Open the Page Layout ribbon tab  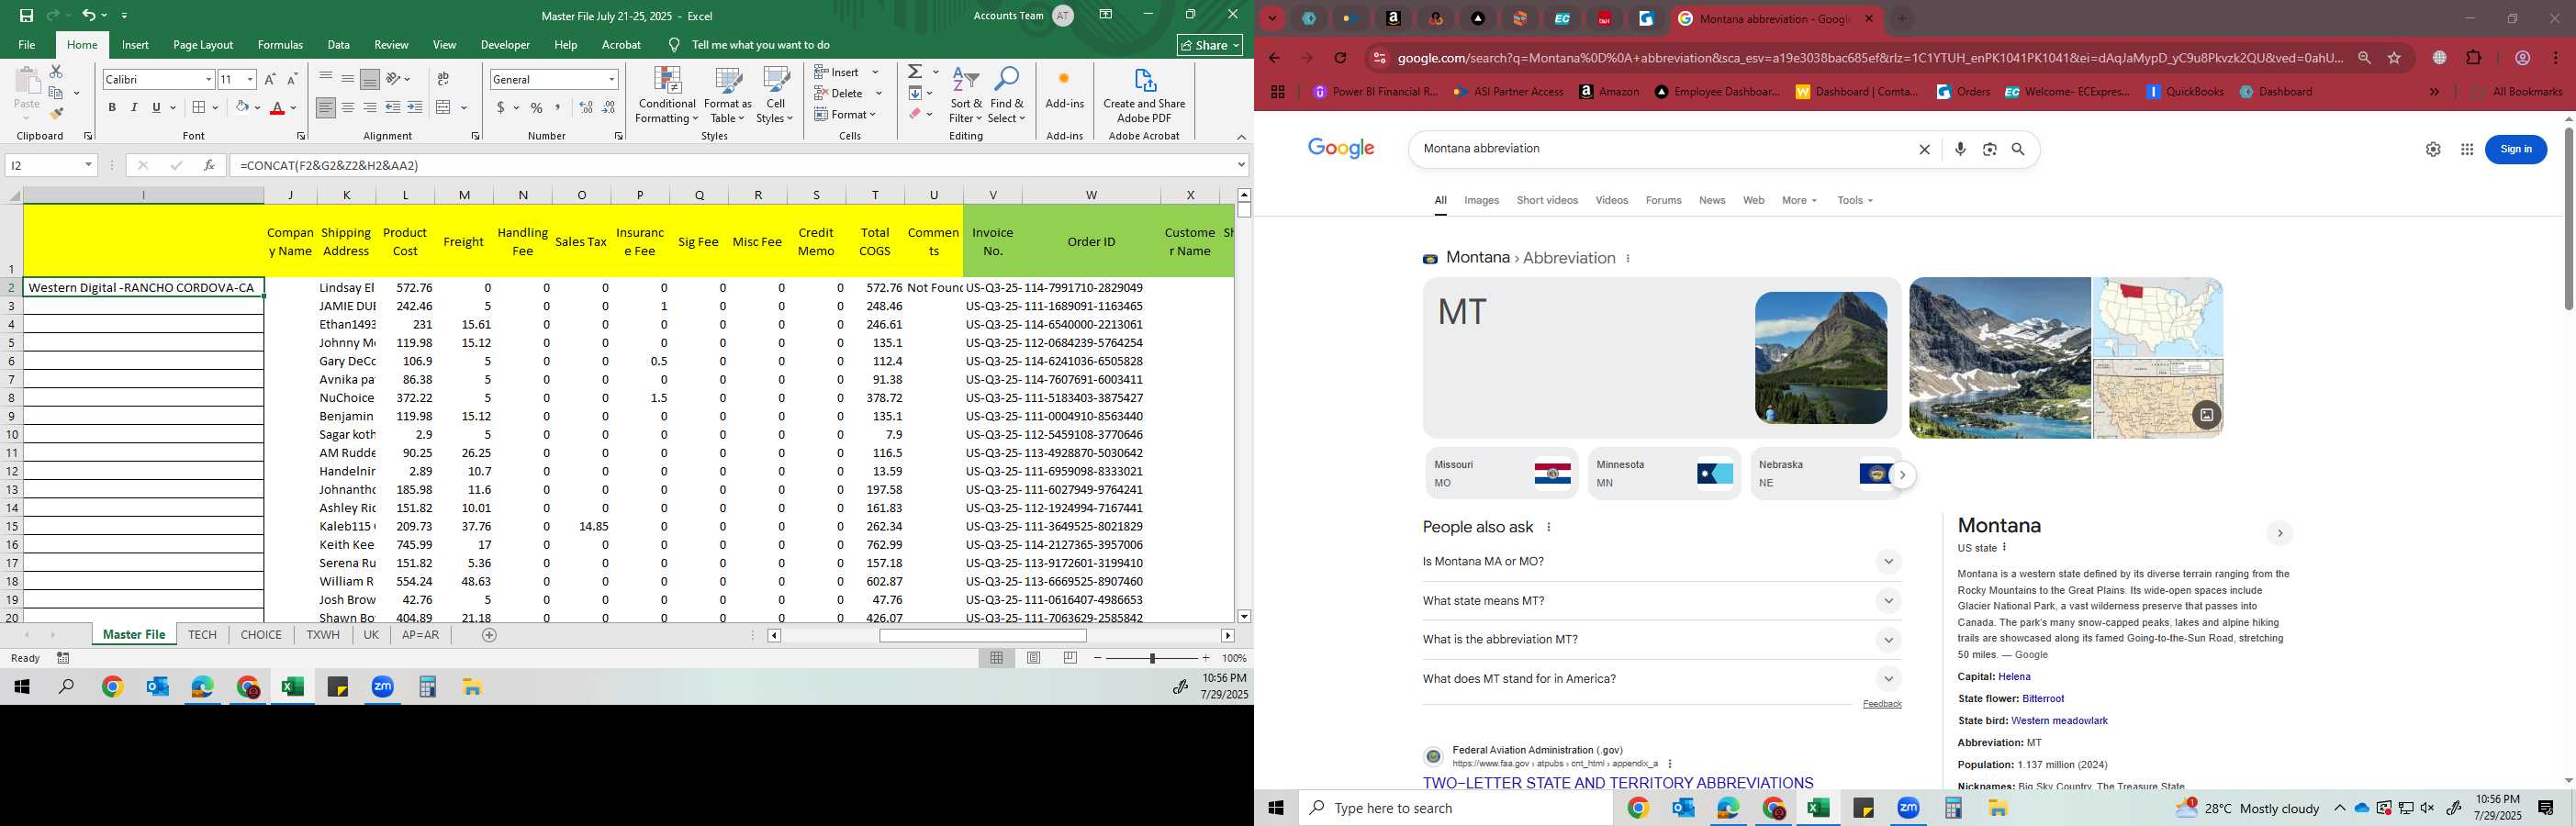tap(203, 45)
